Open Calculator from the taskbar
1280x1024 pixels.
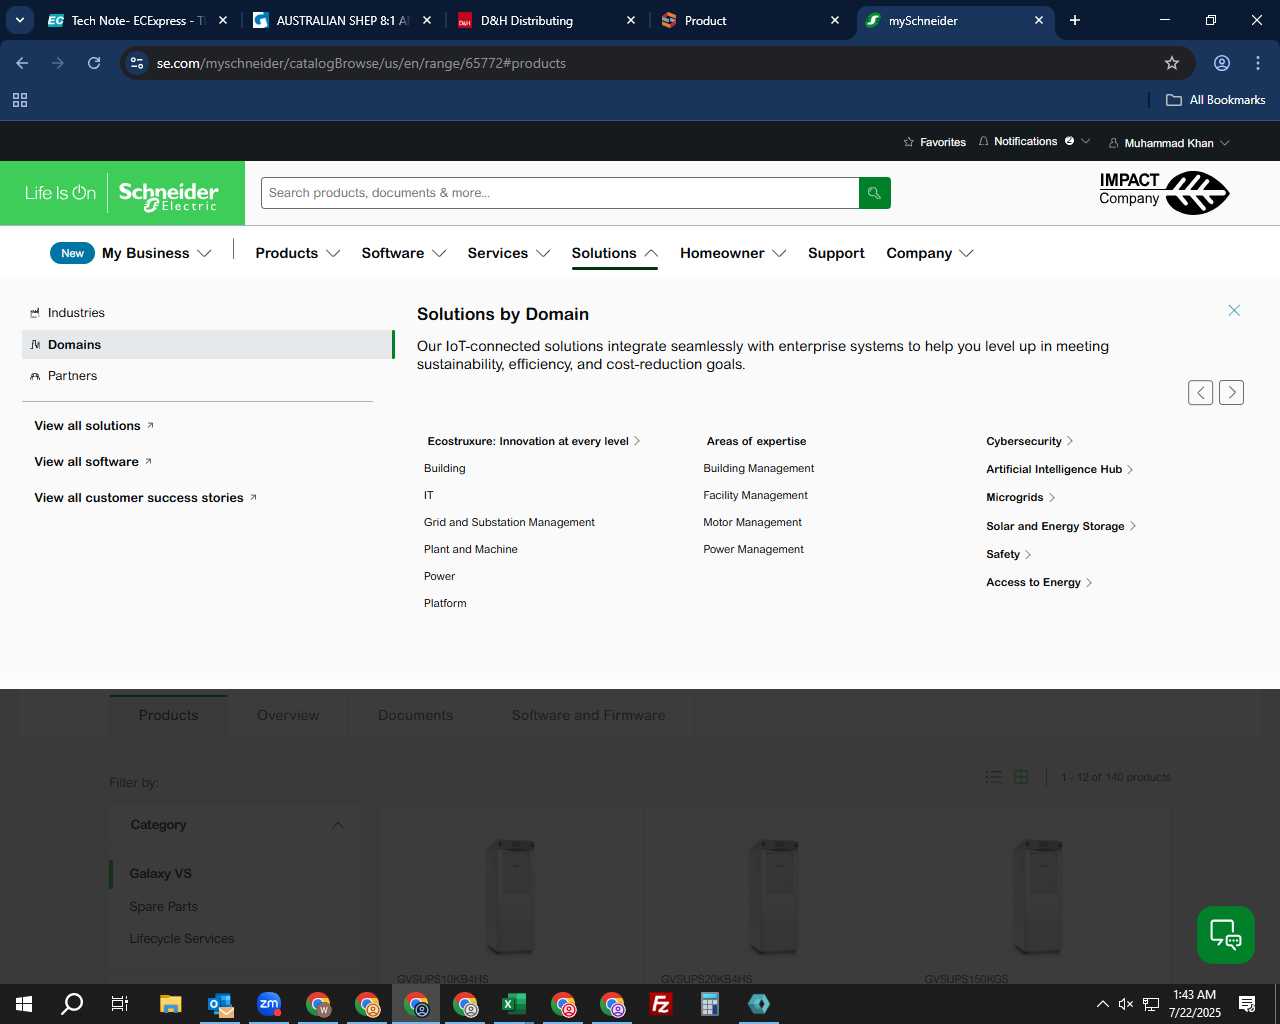710,1004
